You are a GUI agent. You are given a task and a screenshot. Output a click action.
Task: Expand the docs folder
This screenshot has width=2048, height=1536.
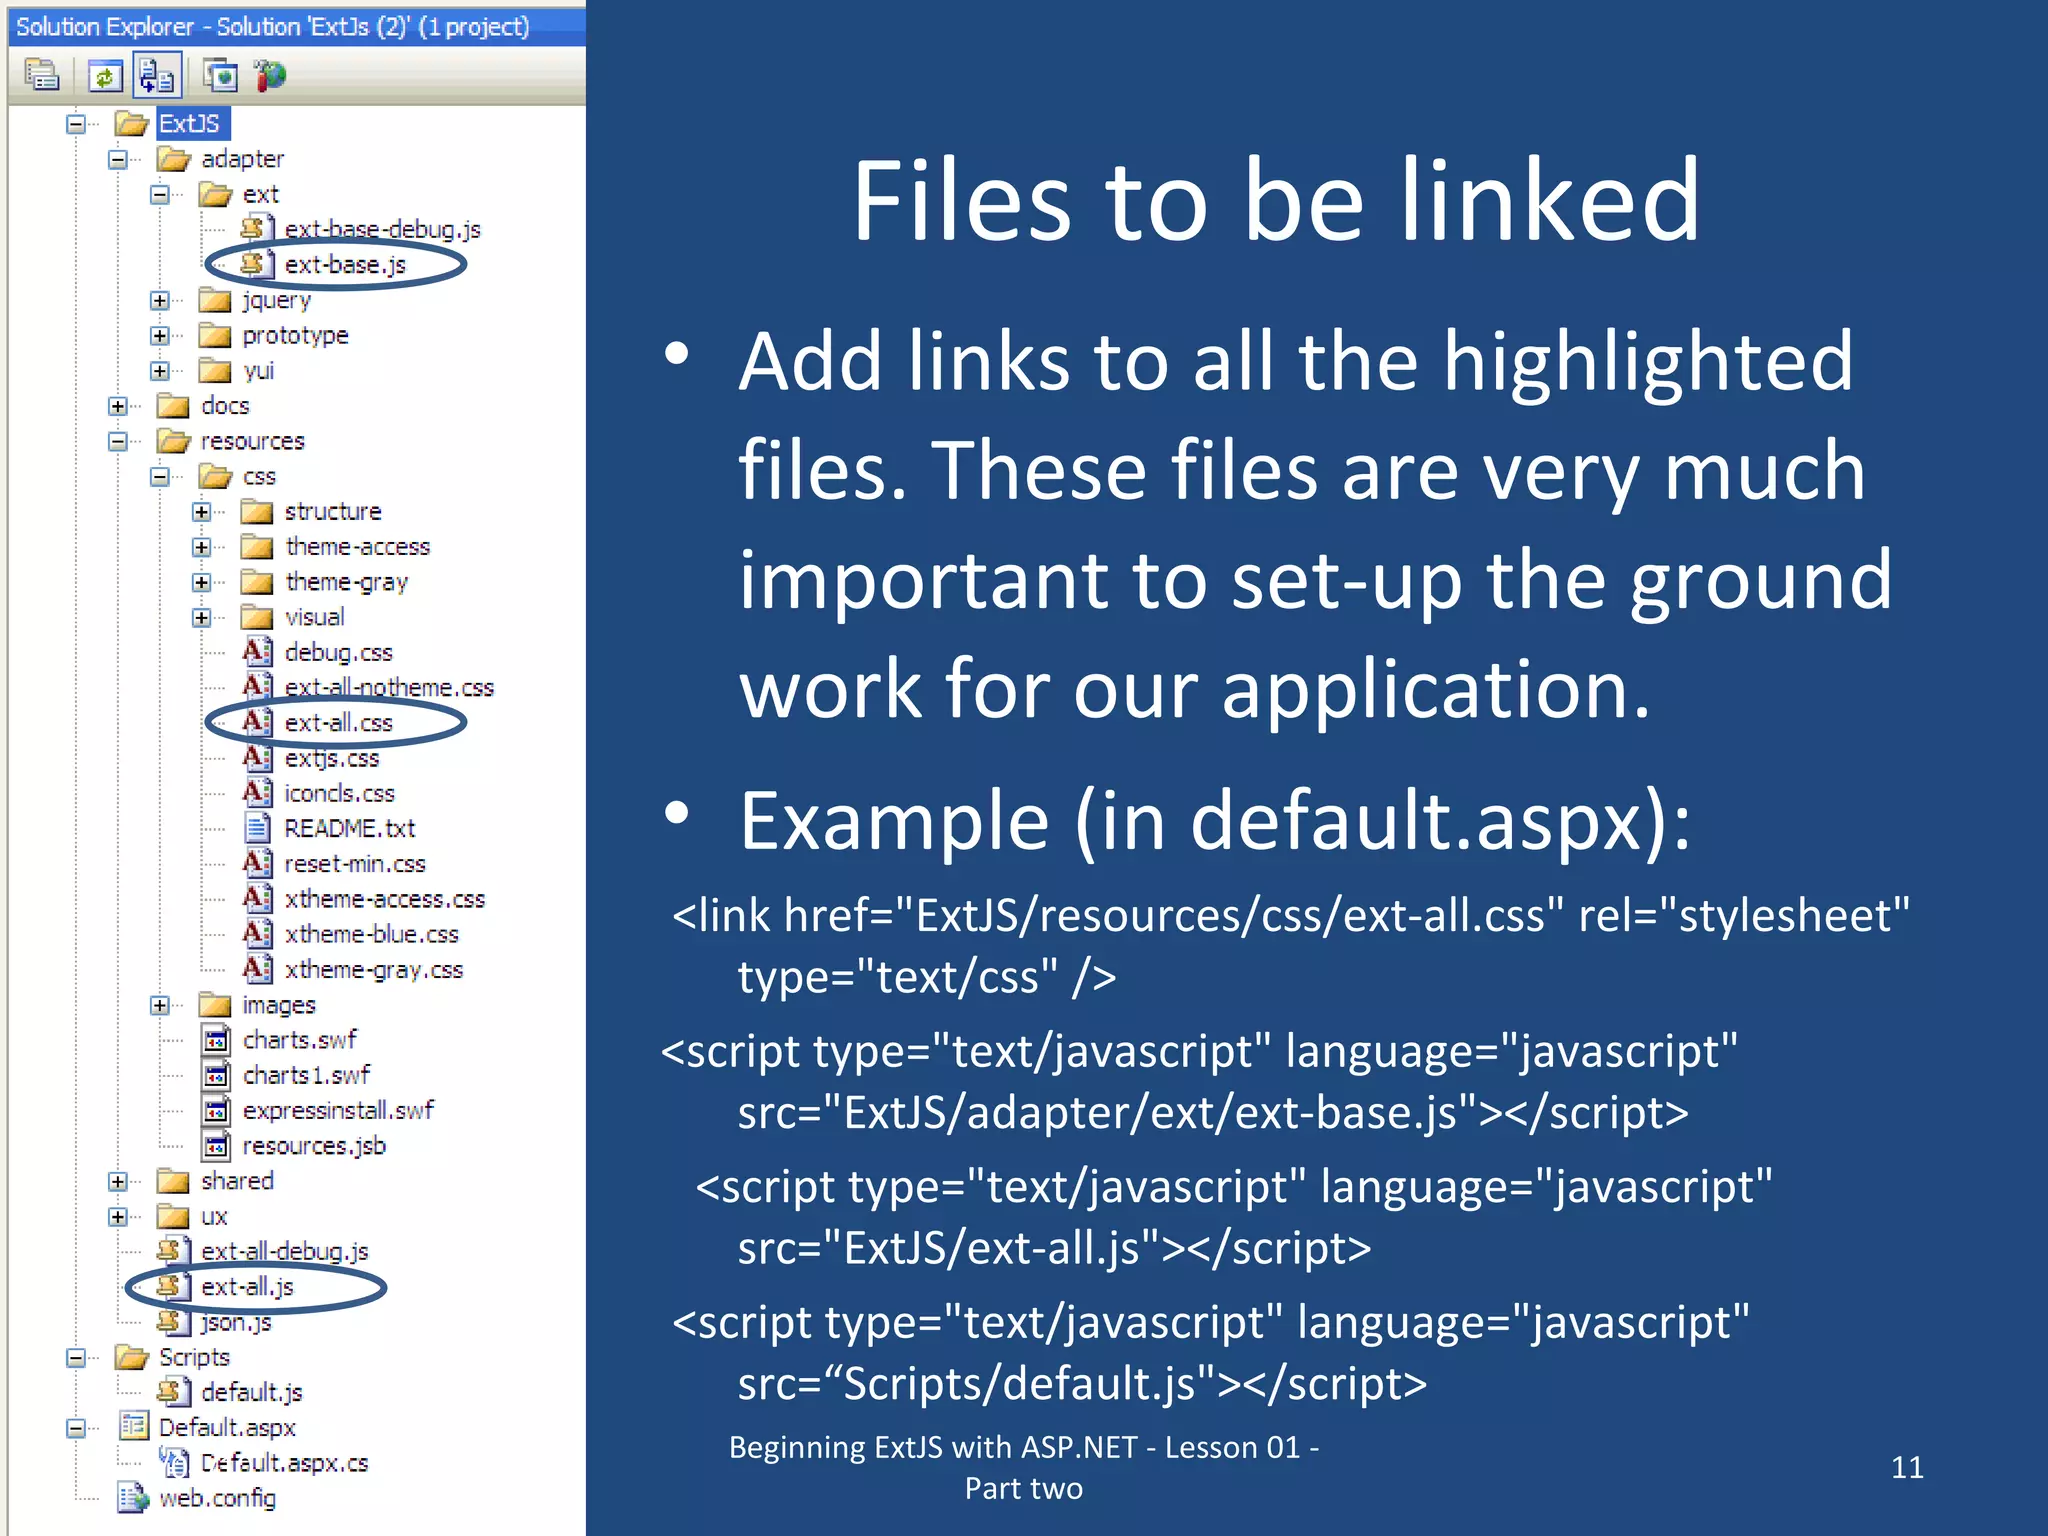click(118, 406)
